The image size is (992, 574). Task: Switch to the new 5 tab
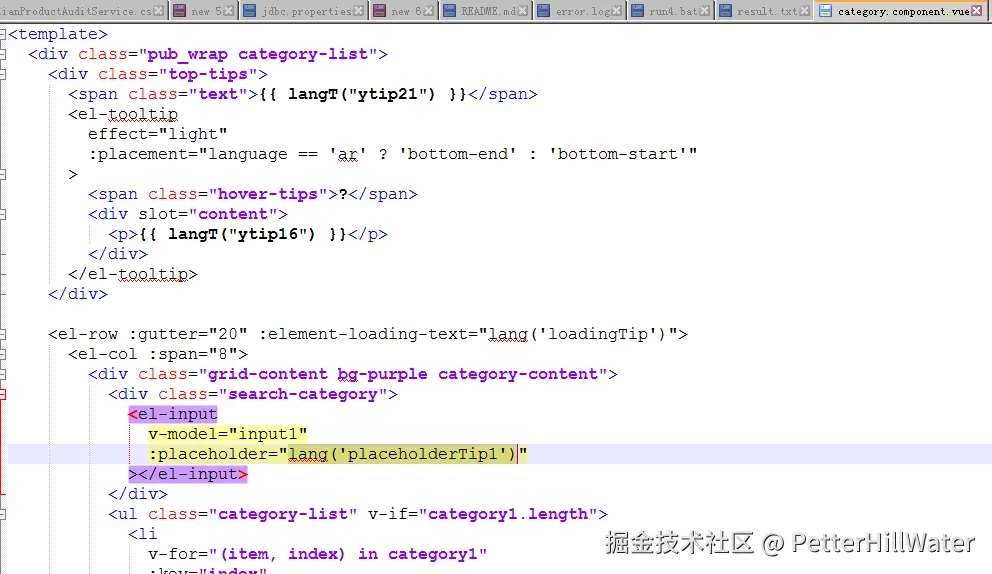201,11
